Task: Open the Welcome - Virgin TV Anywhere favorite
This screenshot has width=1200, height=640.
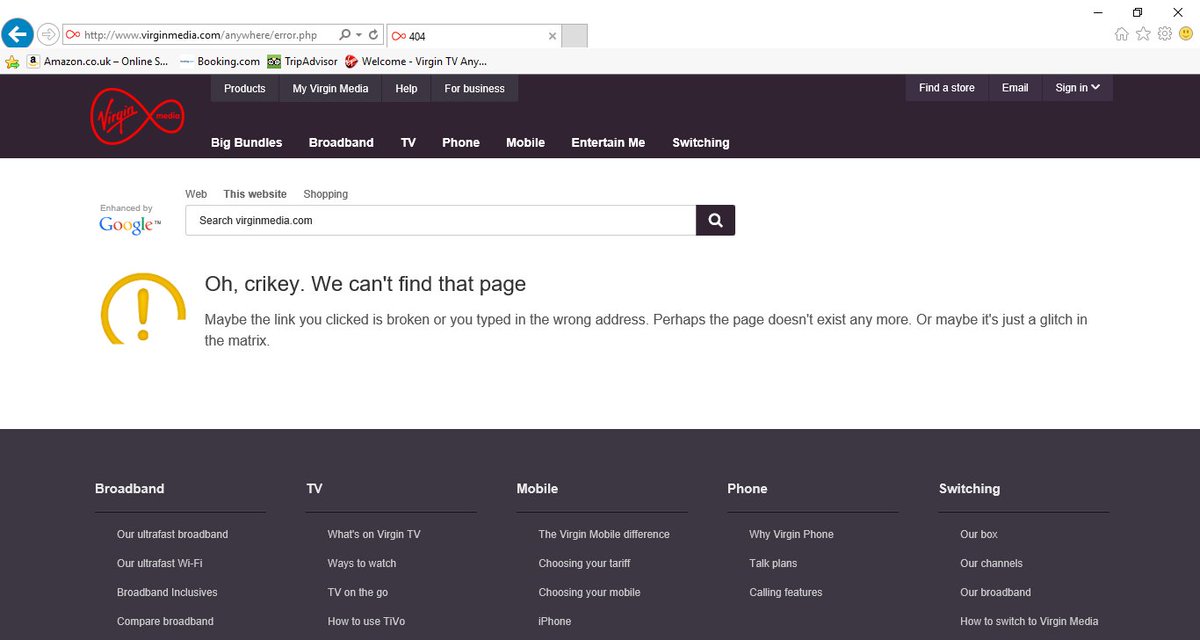Action: 416,61
